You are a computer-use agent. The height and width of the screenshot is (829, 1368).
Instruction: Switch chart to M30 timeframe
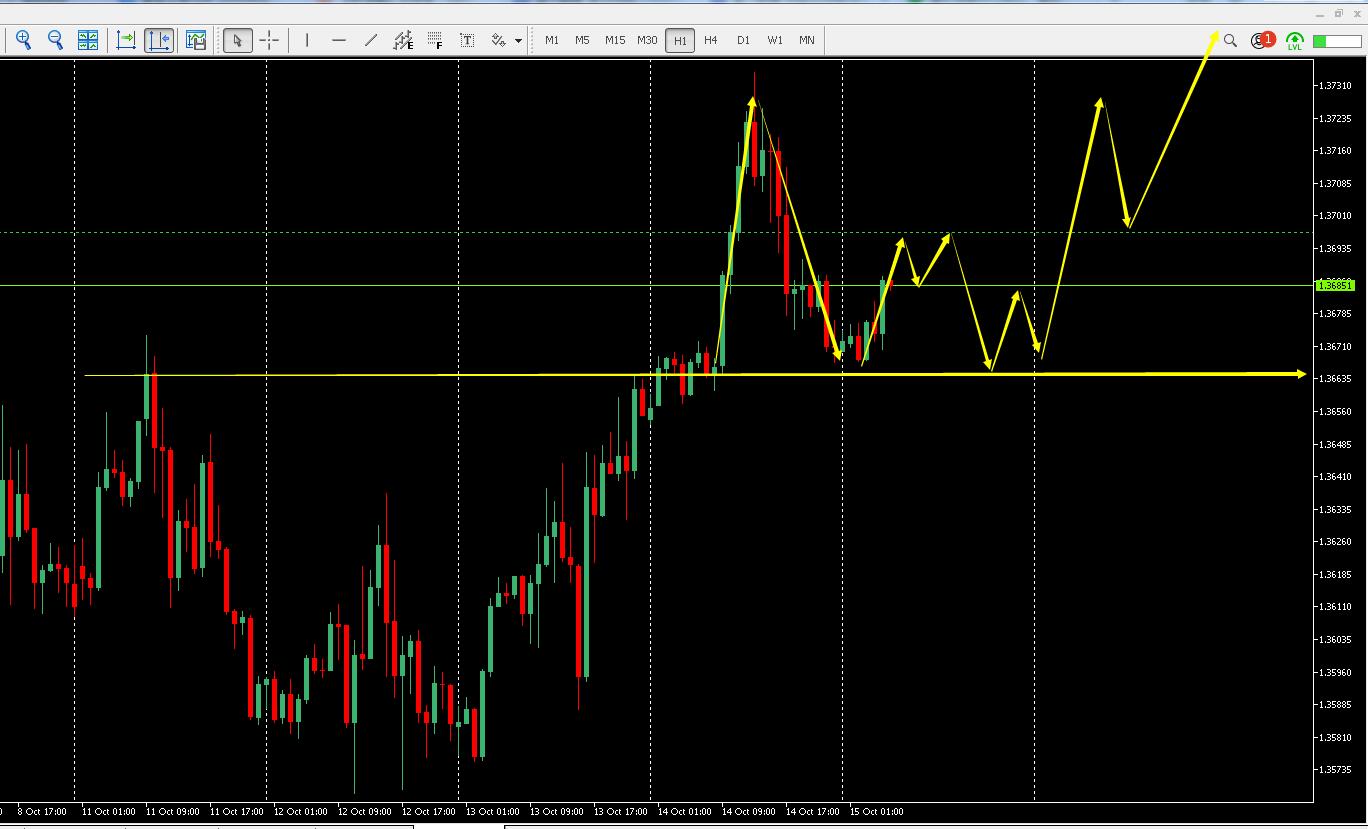click(647, 40)
